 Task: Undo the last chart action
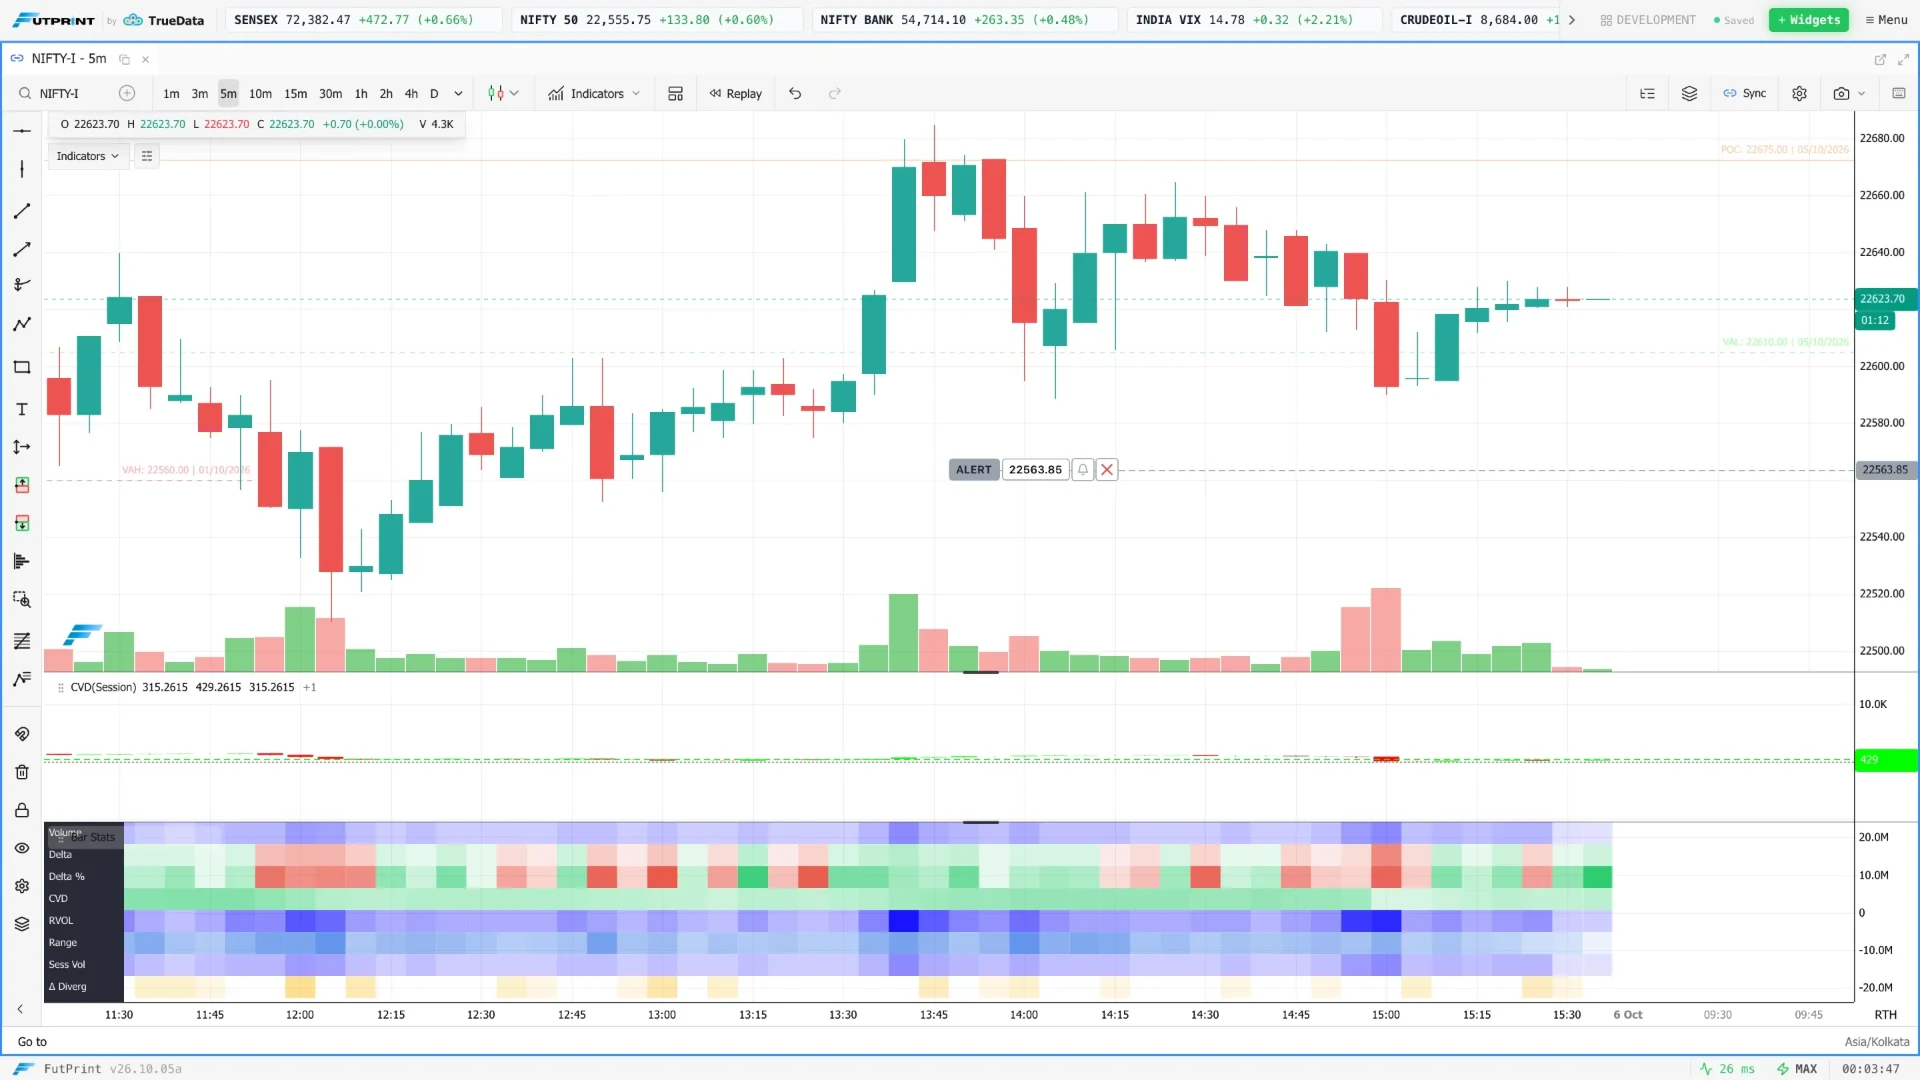click(795, 93)
